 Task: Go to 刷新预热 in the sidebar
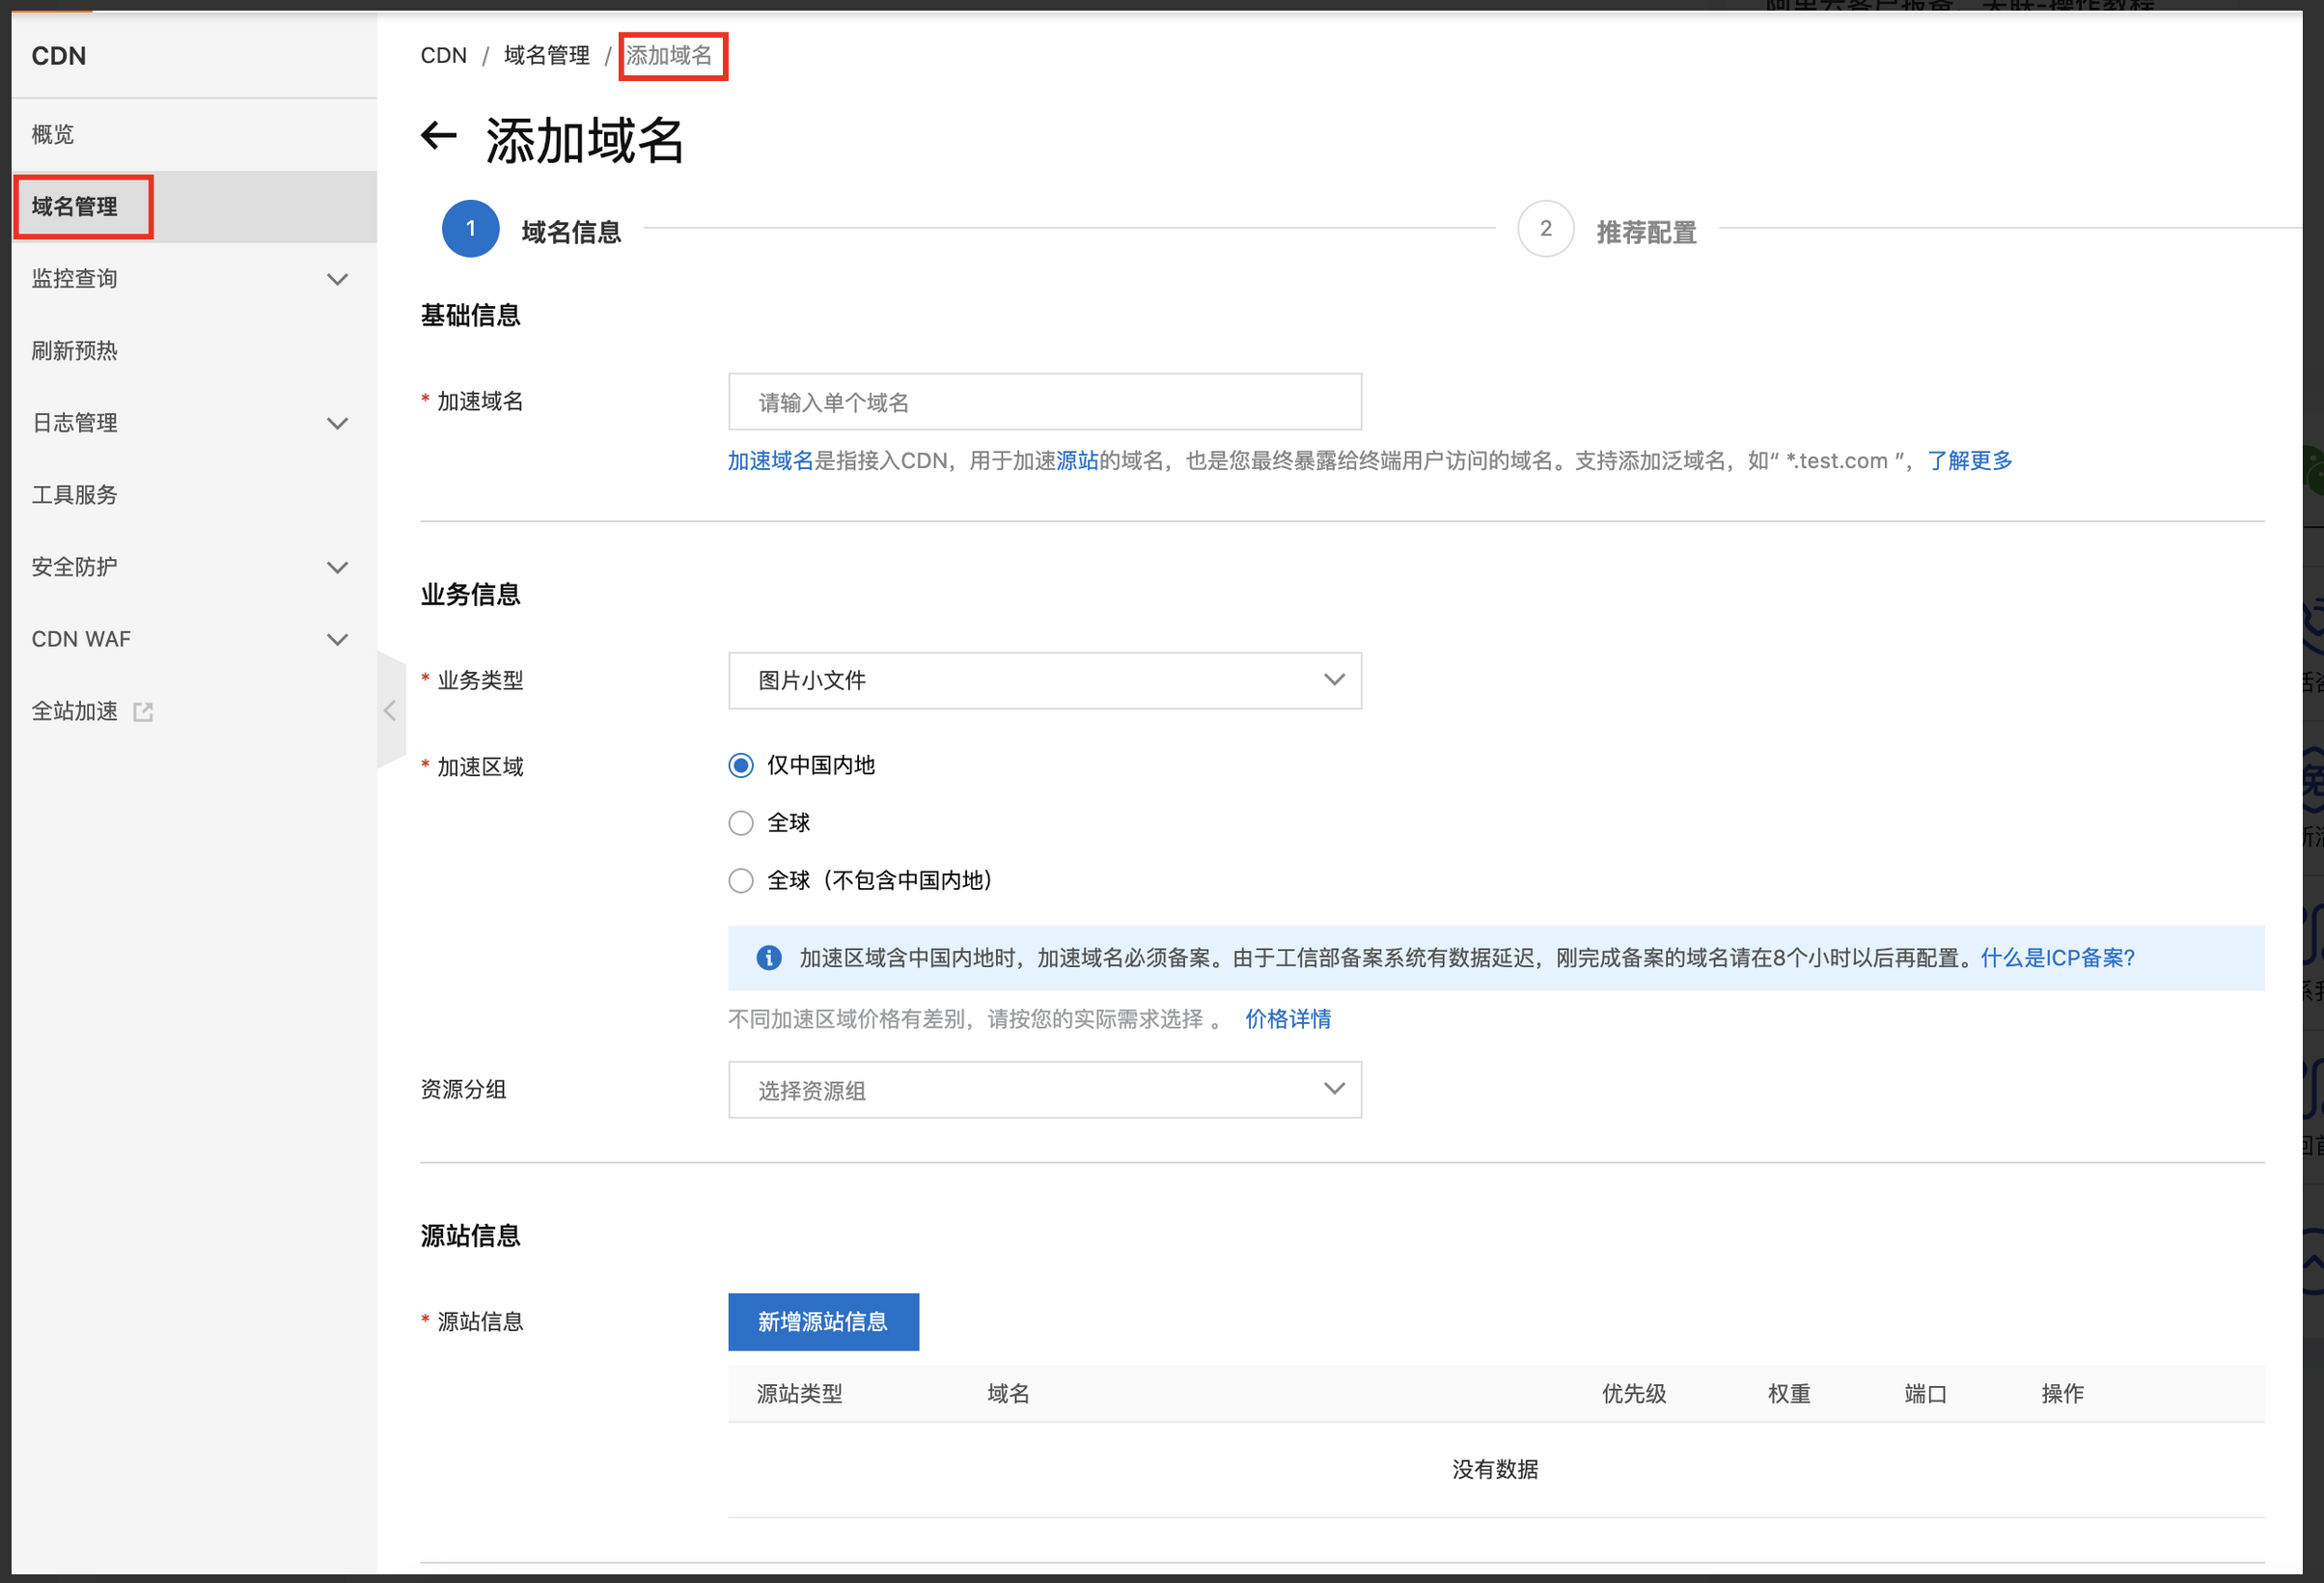coord(75,351)
